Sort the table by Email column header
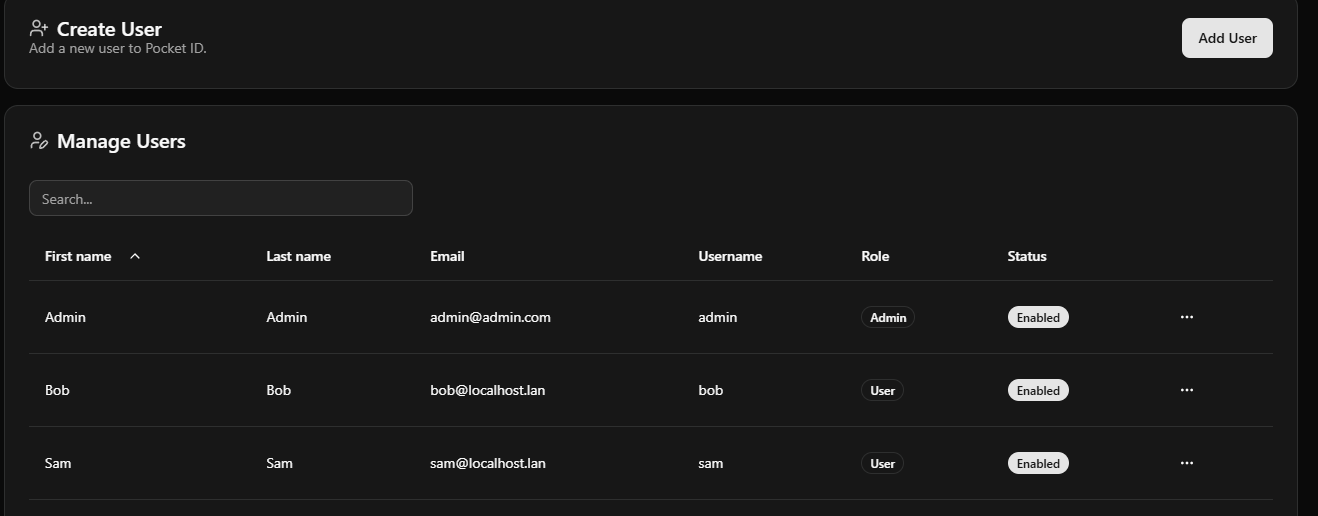Image resolution: width=1318 pixels, height=516 pixels. pos(447,256)
